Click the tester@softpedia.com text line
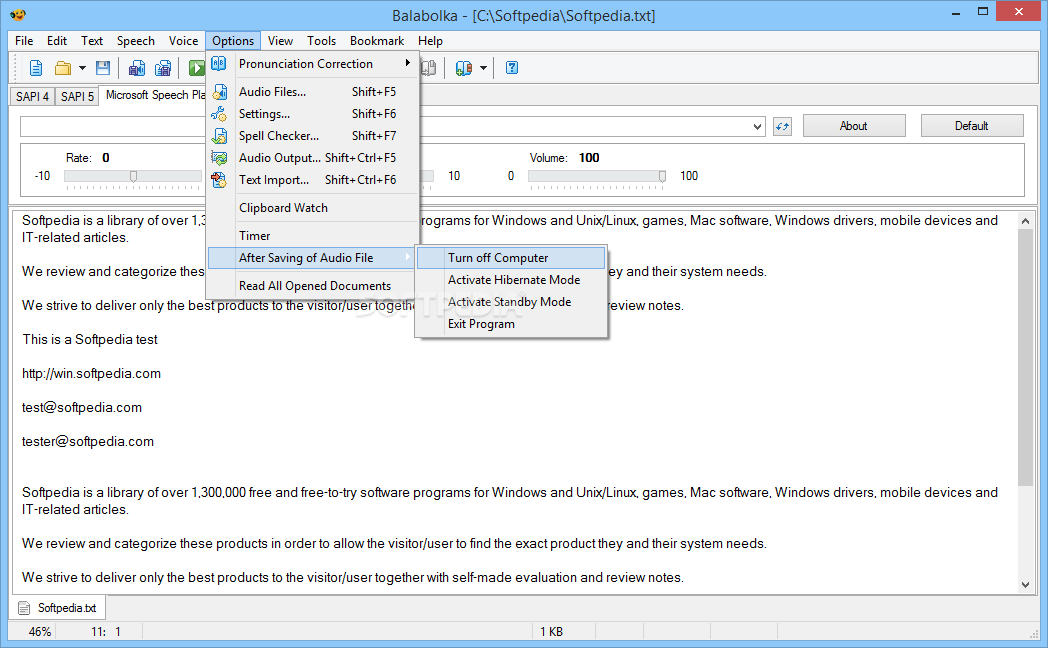The image size is (1048, 648). [88, 442]
